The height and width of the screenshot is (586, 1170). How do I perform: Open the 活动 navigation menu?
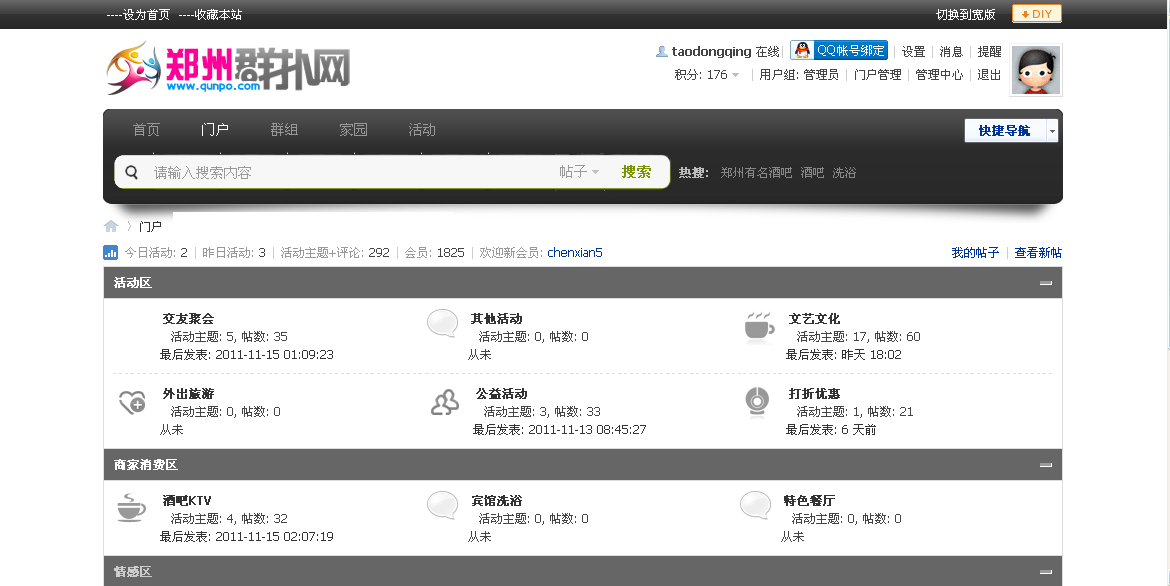point(422,129)
